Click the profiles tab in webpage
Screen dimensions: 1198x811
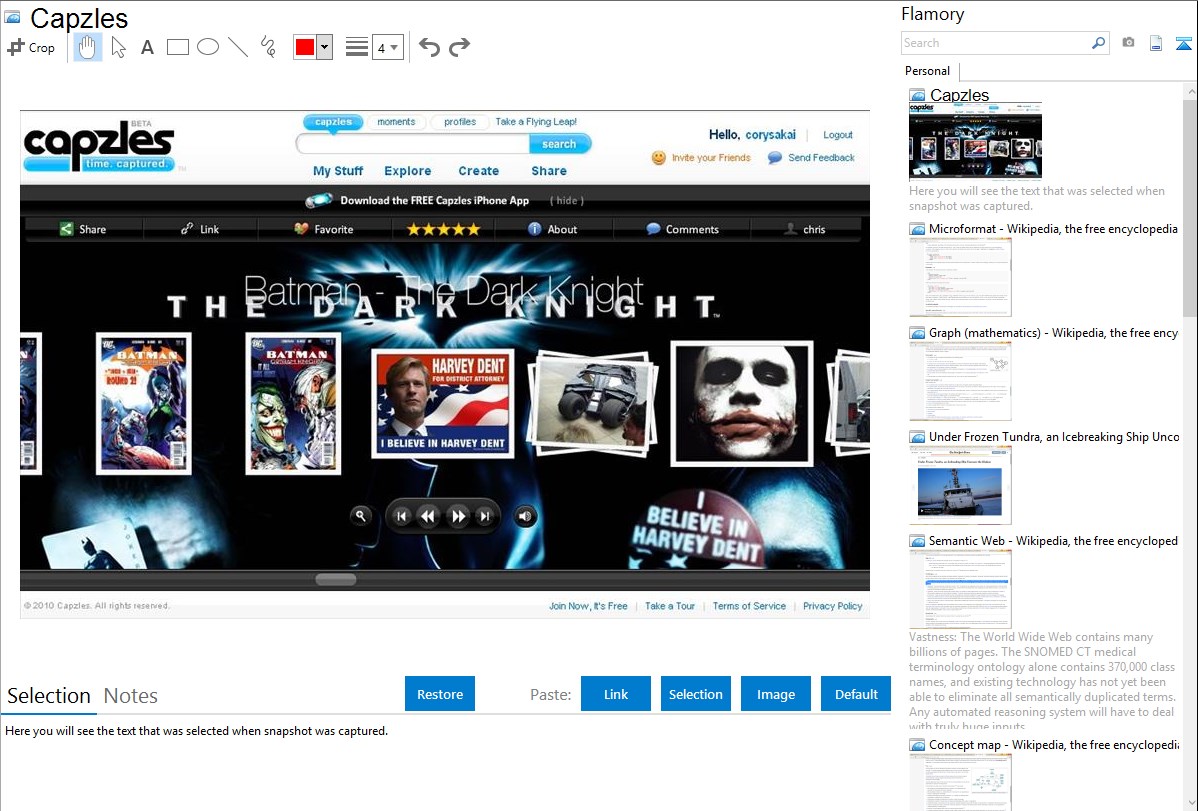point(459,122)
